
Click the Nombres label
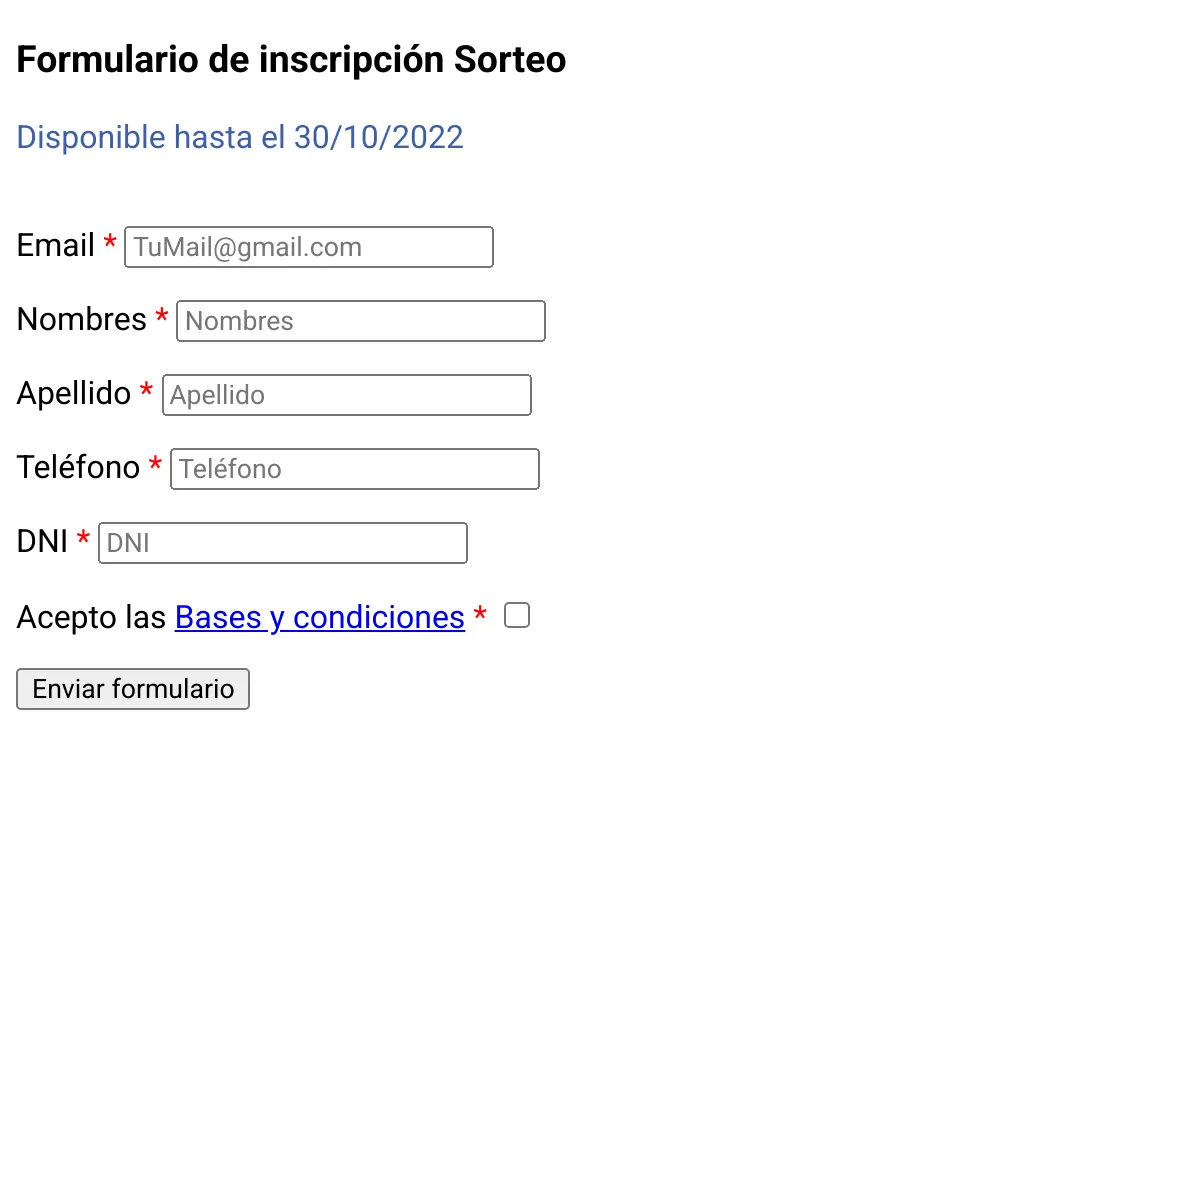pyautogui.click(x=82, y=320)
